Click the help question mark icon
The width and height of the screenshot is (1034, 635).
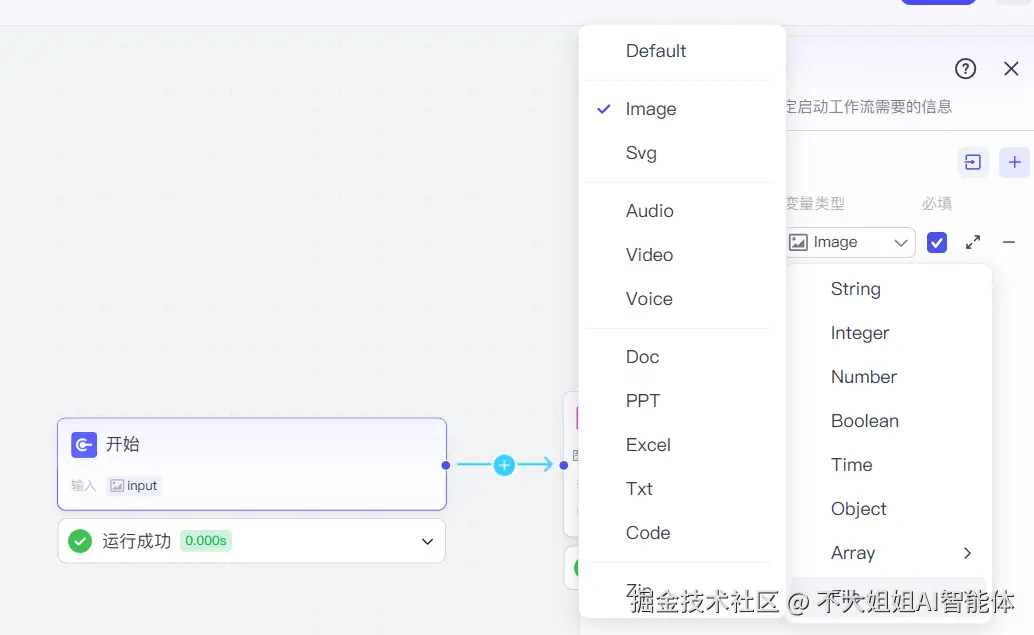[x=965, y=68]
